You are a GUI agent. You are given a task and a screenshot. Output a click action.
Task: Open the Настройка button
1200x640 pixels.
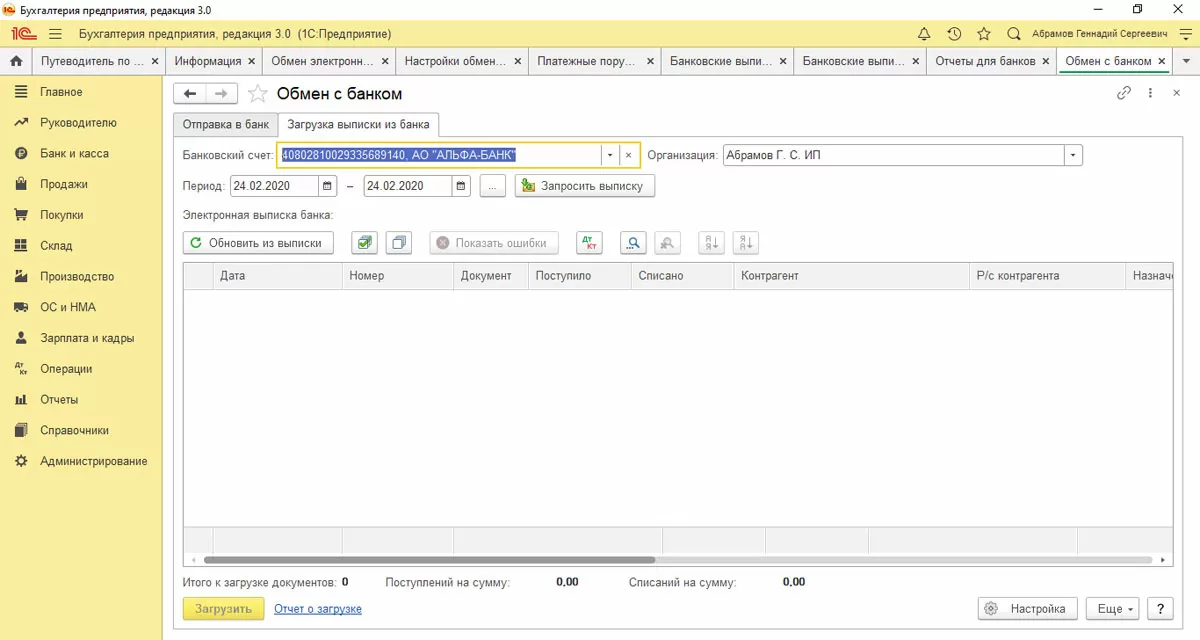point(1027,608)
